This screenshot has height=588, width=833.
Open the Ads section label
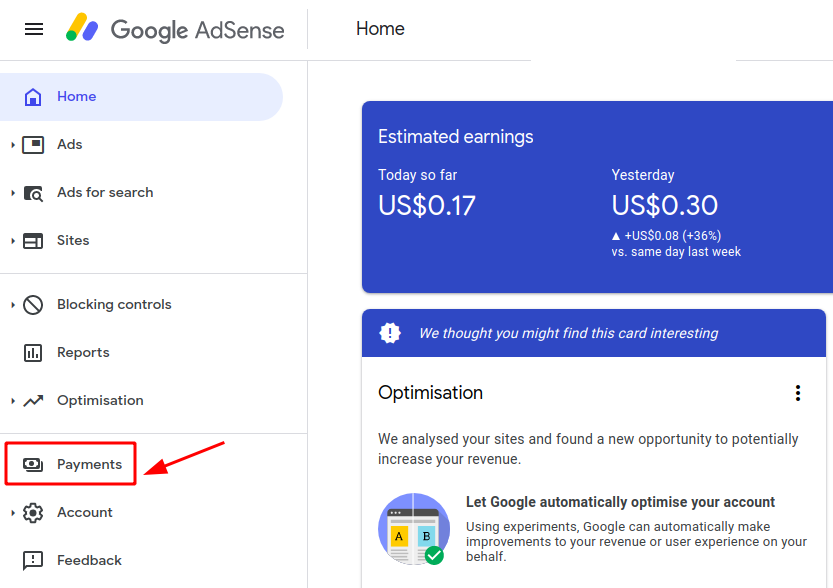point(70,144)
